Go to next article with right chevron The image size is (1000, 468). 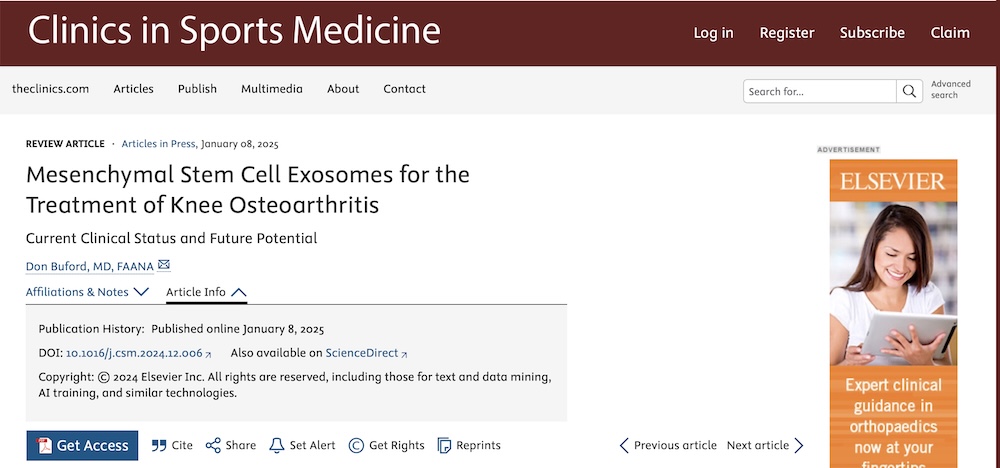tap(798, 445)
